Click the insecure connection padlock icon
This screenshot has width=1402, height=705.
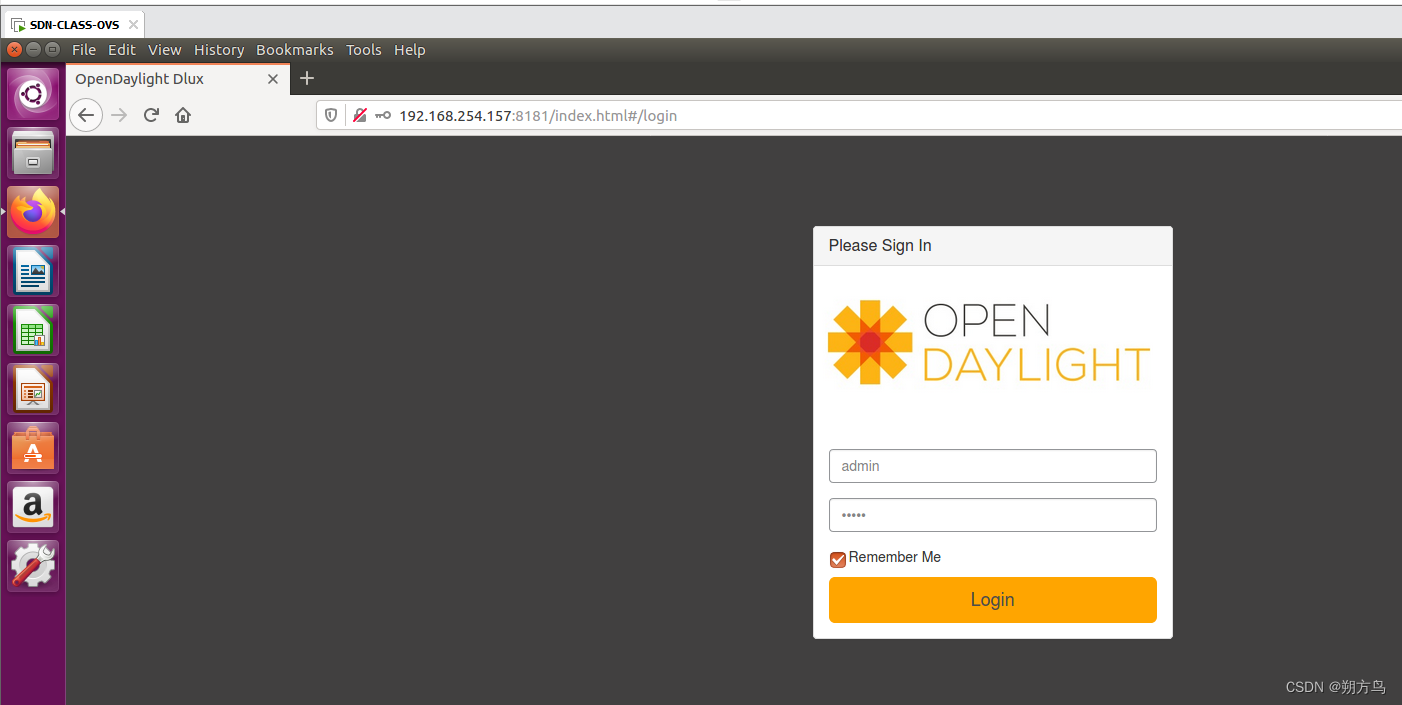coord(359,116)
